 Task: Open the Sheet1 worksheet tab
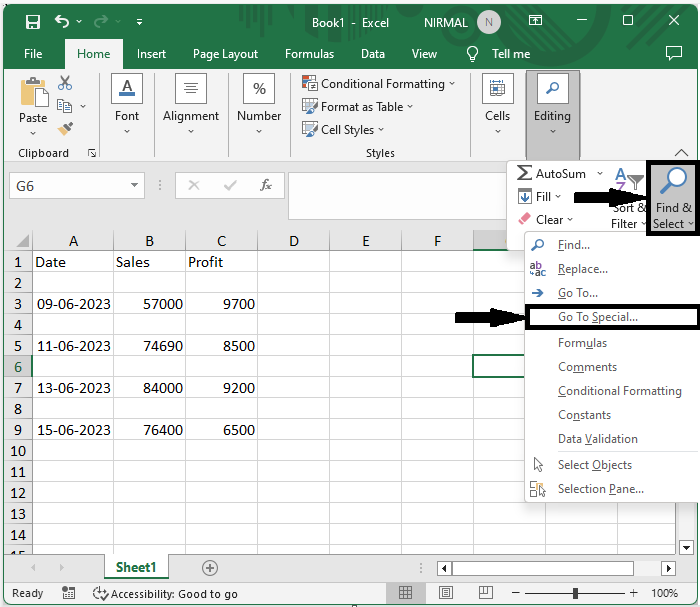[136, 567]
